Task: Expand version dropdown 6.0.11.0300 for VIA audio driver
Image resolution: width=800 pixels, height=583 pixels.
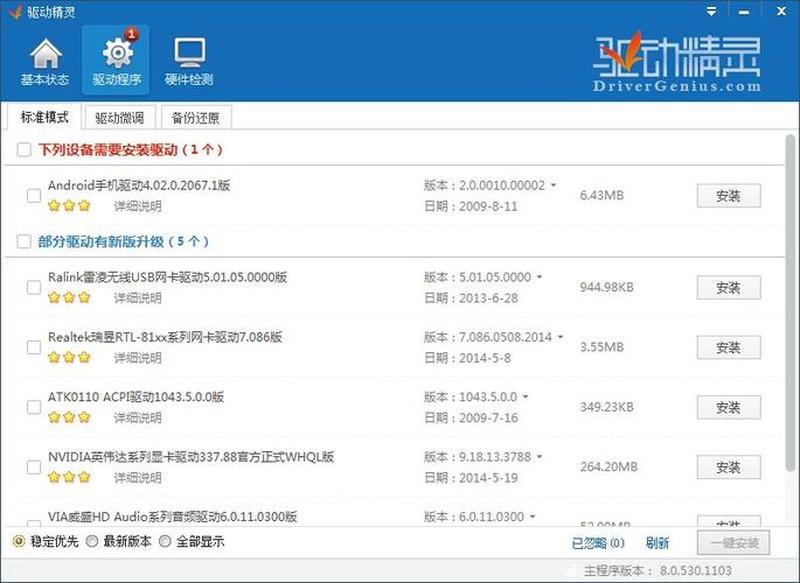Action: (x=532, y=517)
